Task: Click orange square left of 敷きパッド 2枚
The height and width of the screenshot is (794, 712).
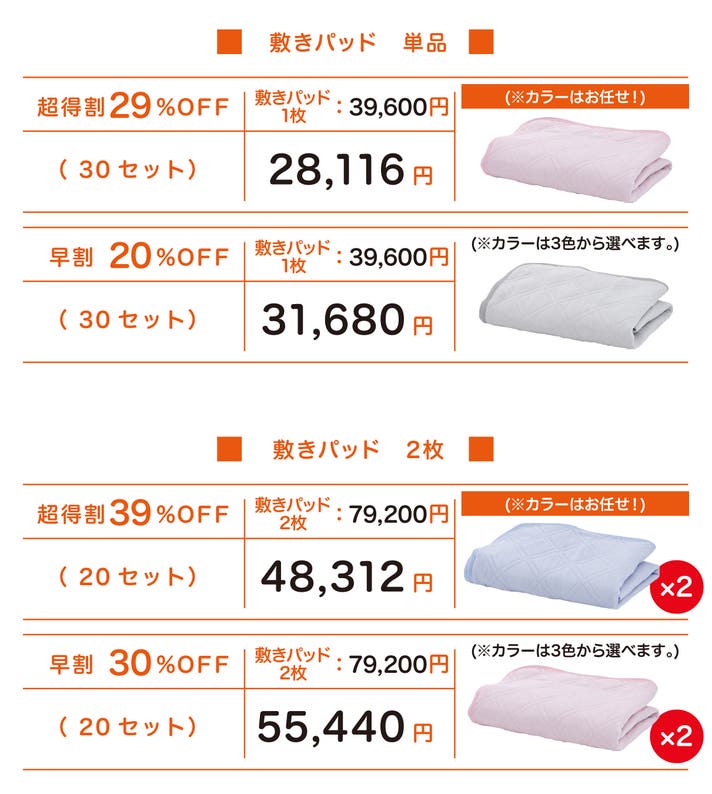Action: [x=231, y=449]
